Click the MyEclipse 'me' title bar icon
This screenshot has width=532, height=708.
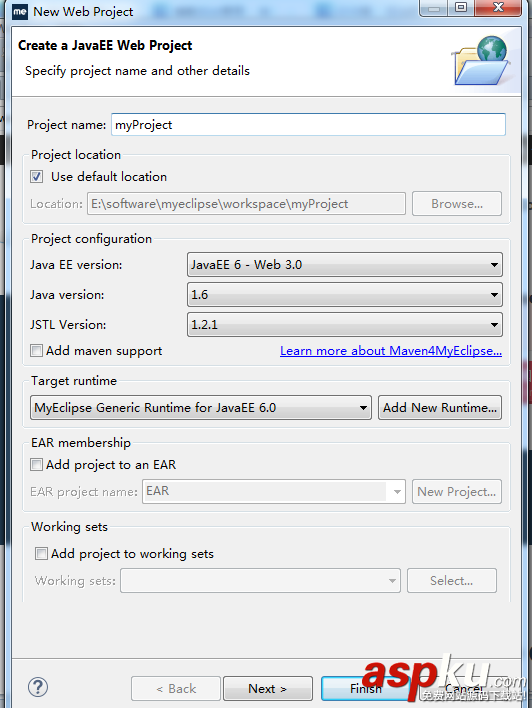pos(19,12)
